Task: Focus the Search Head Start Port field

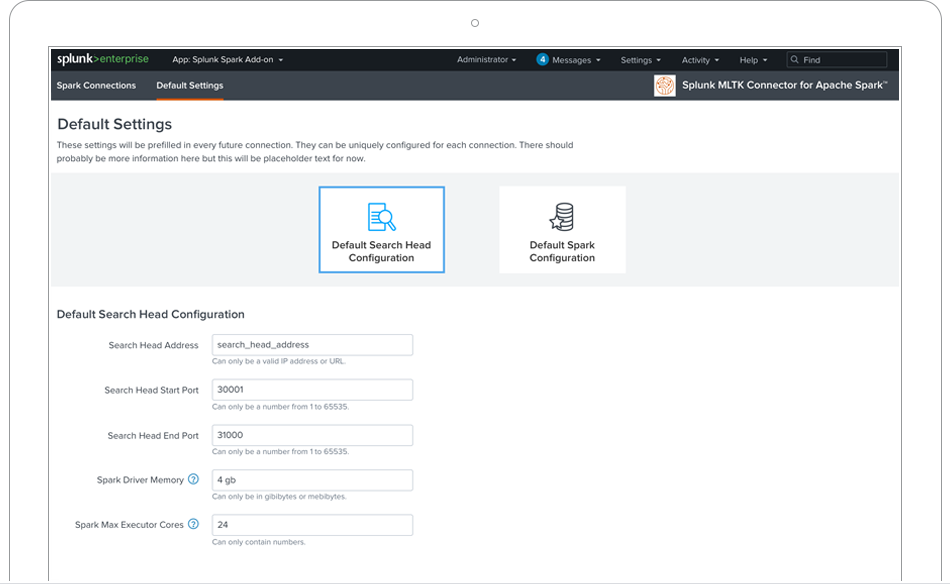Action: (312, 390)
